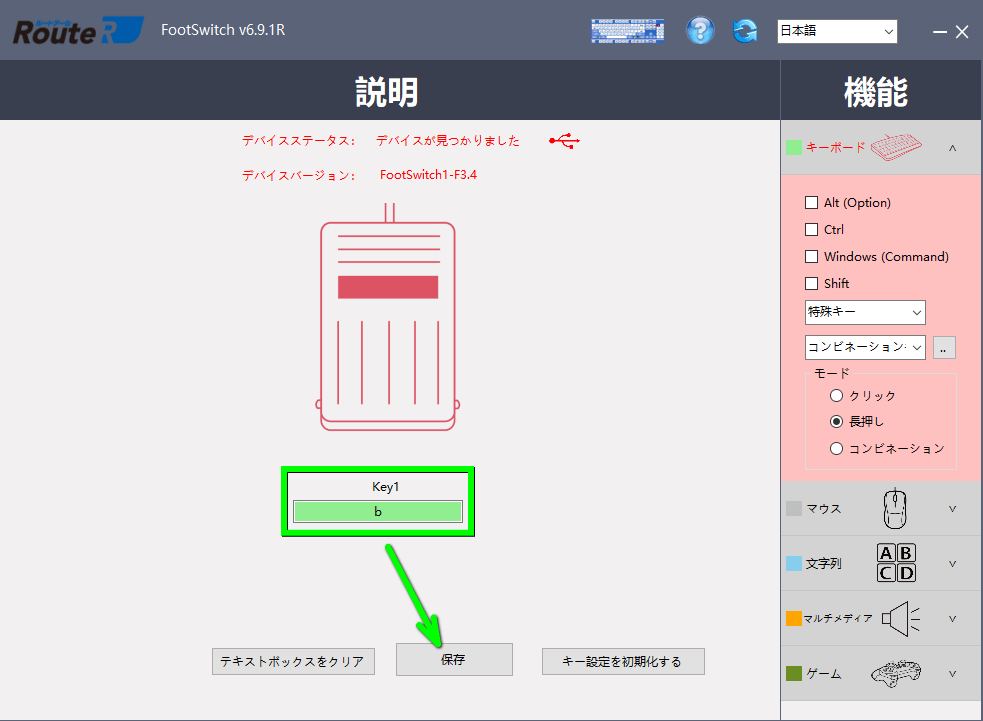Click テキストボックスをクリア to clear the textbox
This screenshot has height=721, width=983.
[x=292, y=661]
